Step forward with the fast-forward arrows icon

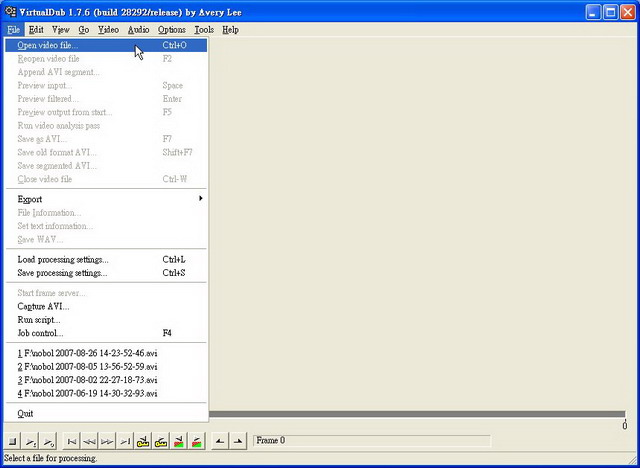click(x=107, y=441)
